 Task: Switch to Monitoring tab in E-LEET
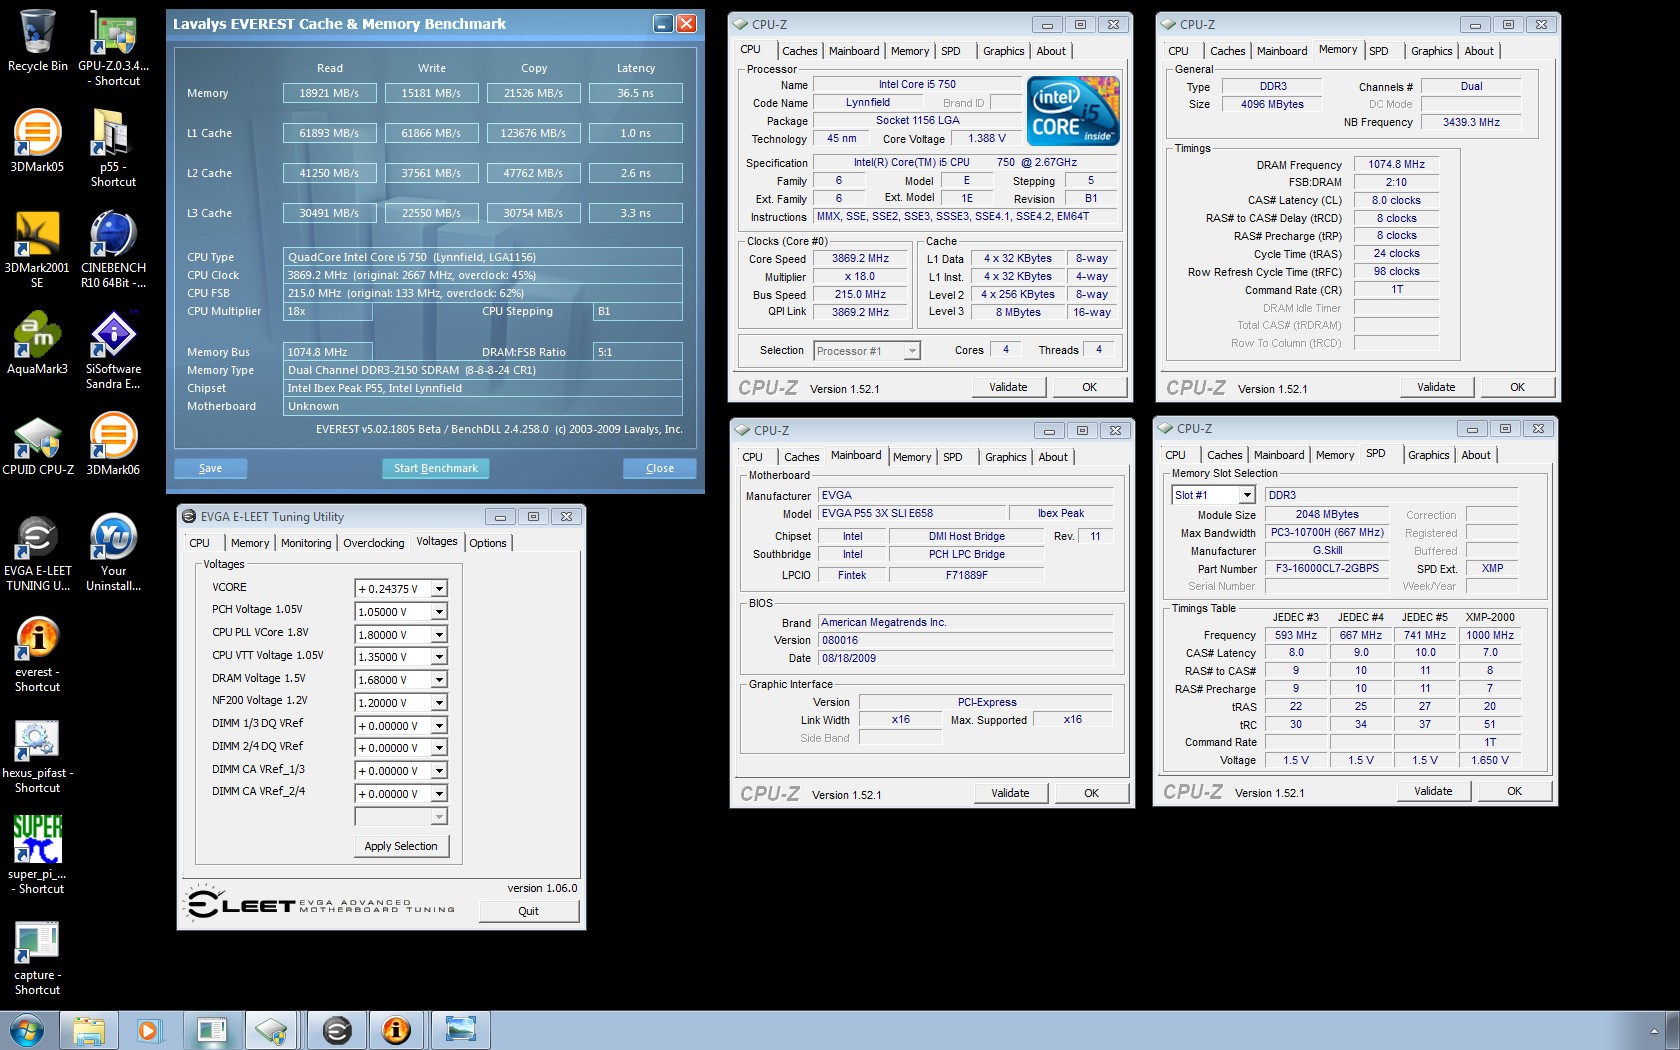pos(306,543)
